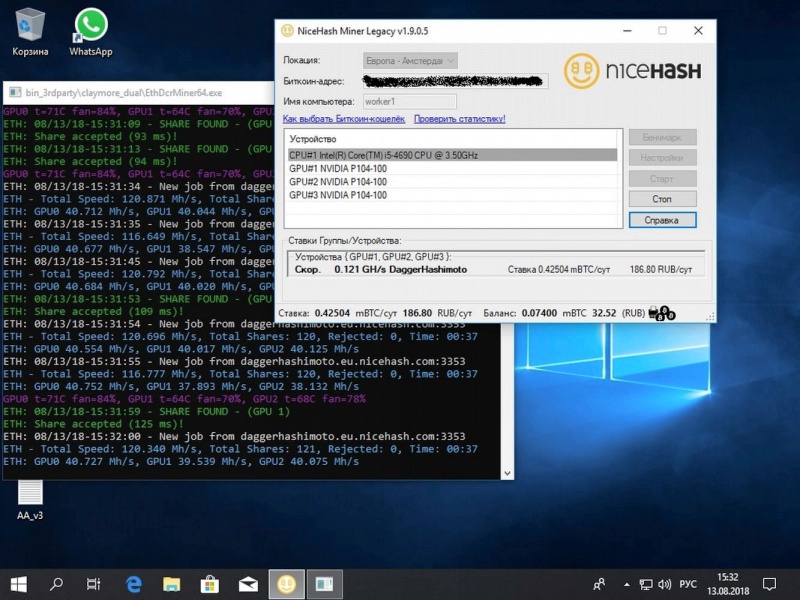This screenshot has height=600, width=800.
Task: Click the NiceHash logo in the miner window
Action: (x=633, y=71)
